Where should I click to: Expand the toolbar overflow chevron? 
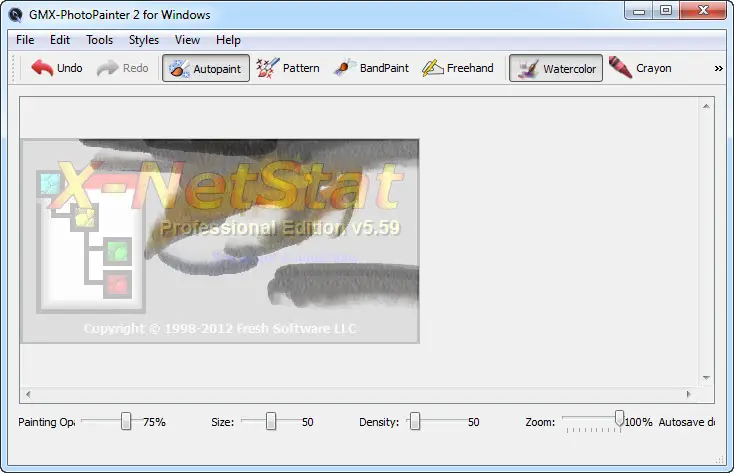pyautogui.click(x=719, y=68)
